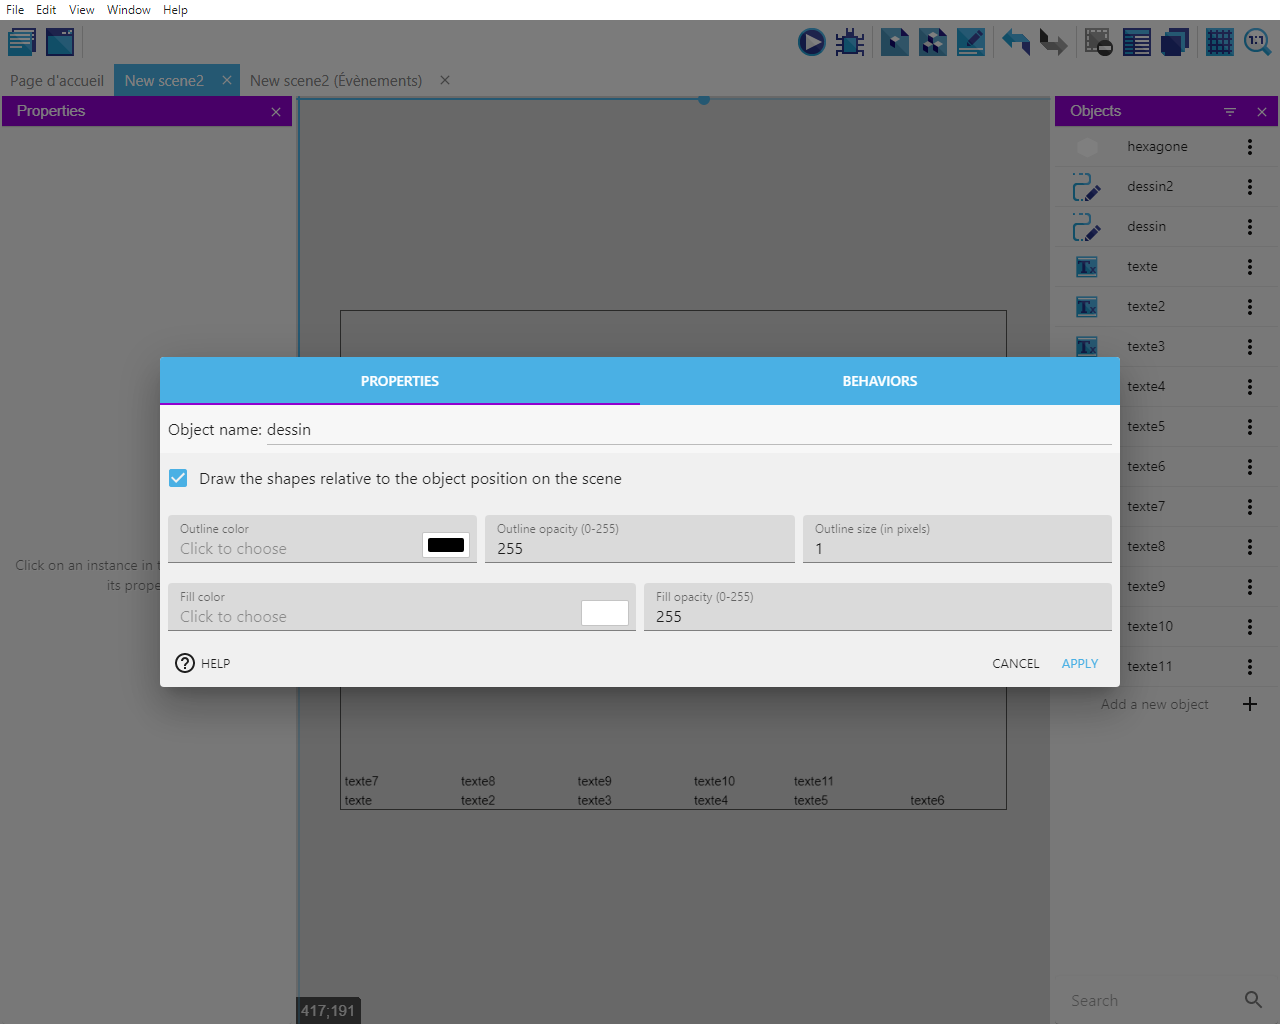Toggle the grid icon in the toolbar

1219,42
